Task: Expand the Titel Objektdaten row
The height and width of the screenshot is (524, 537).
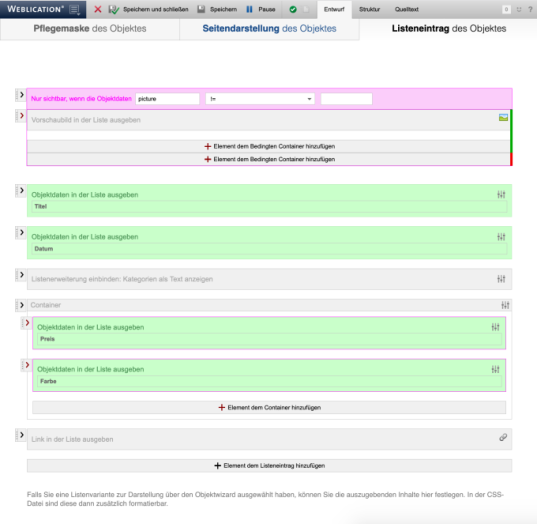Action: tap(21, 190)
